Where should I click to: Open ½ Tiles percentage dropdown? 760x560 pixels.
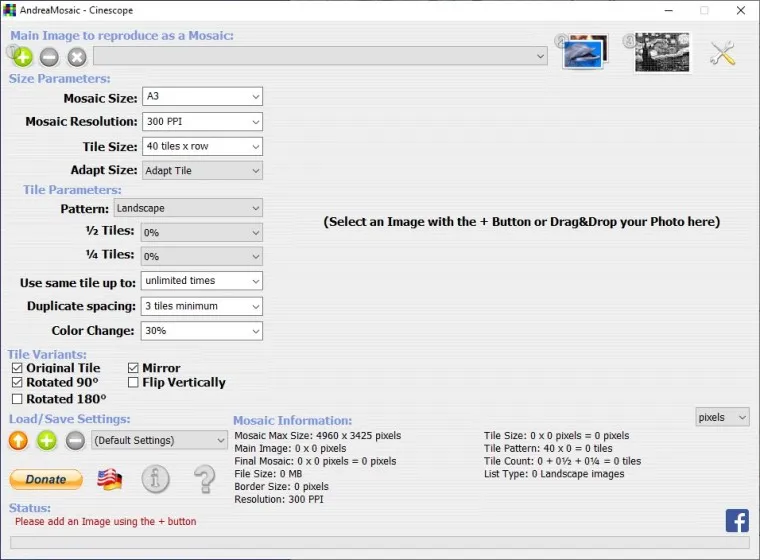coord(202,233)
